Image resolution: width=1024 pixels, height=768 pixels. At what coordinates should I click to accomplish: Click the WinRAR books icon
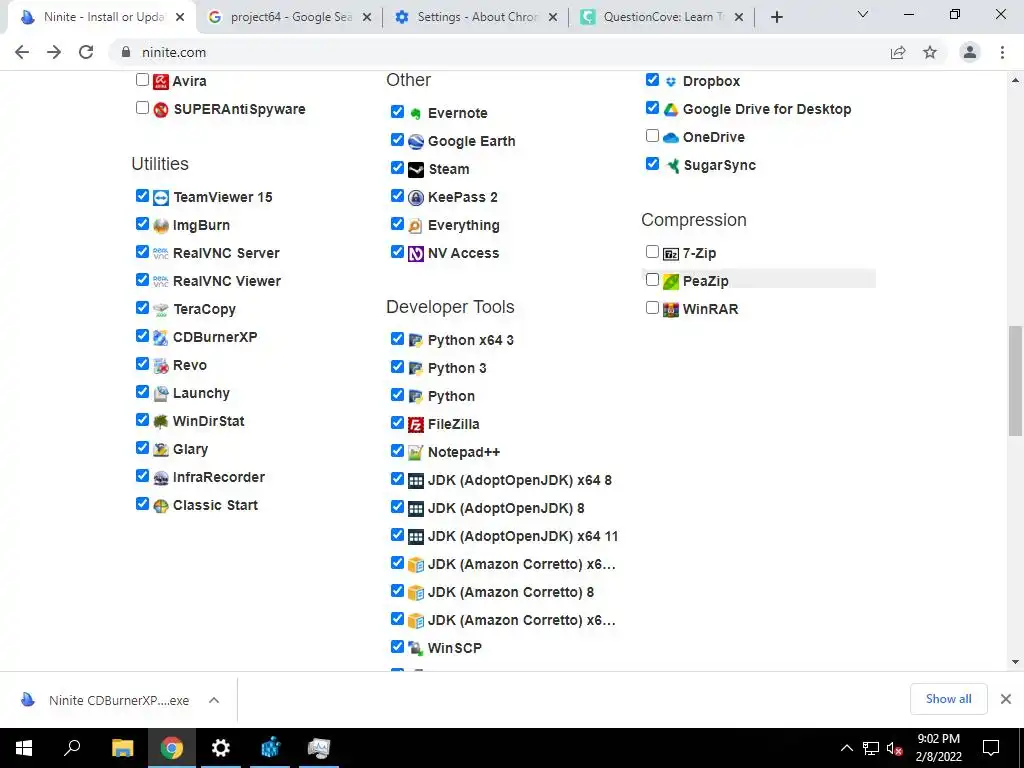[x=671, y=310]
